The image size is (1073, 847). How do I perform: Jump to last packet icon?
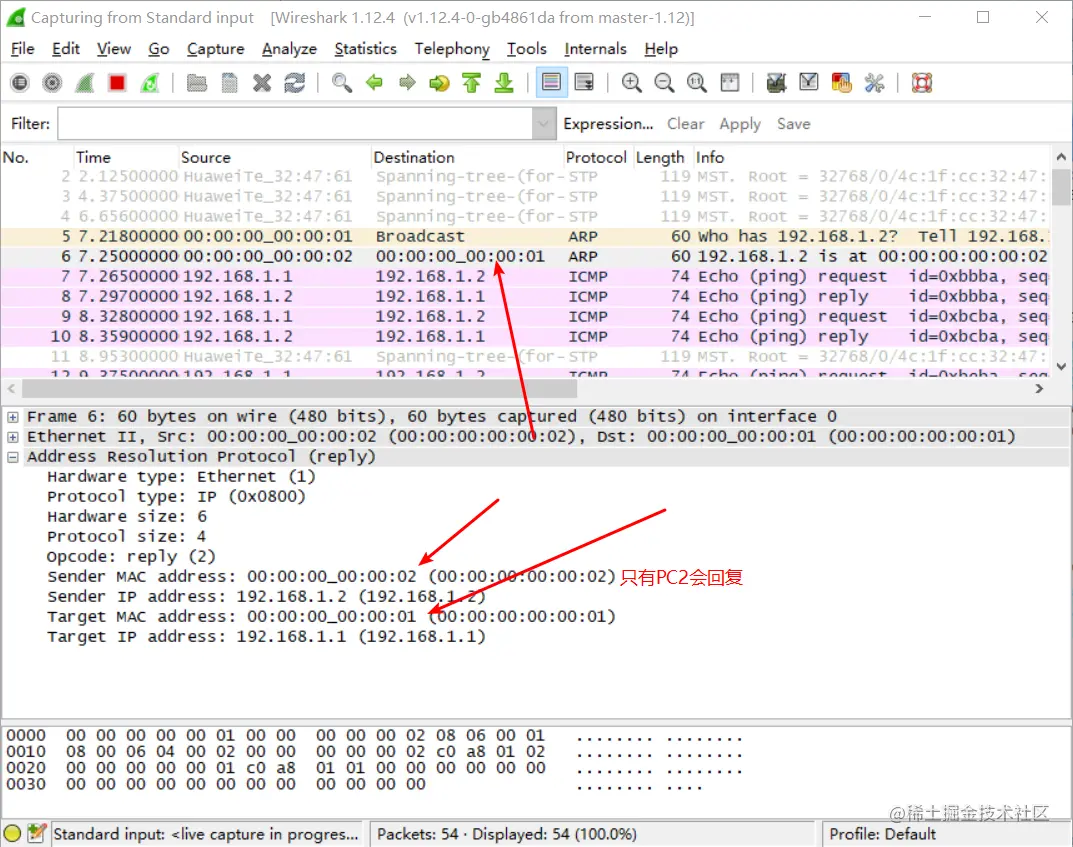pyautogui.click(x=504, y=83)
